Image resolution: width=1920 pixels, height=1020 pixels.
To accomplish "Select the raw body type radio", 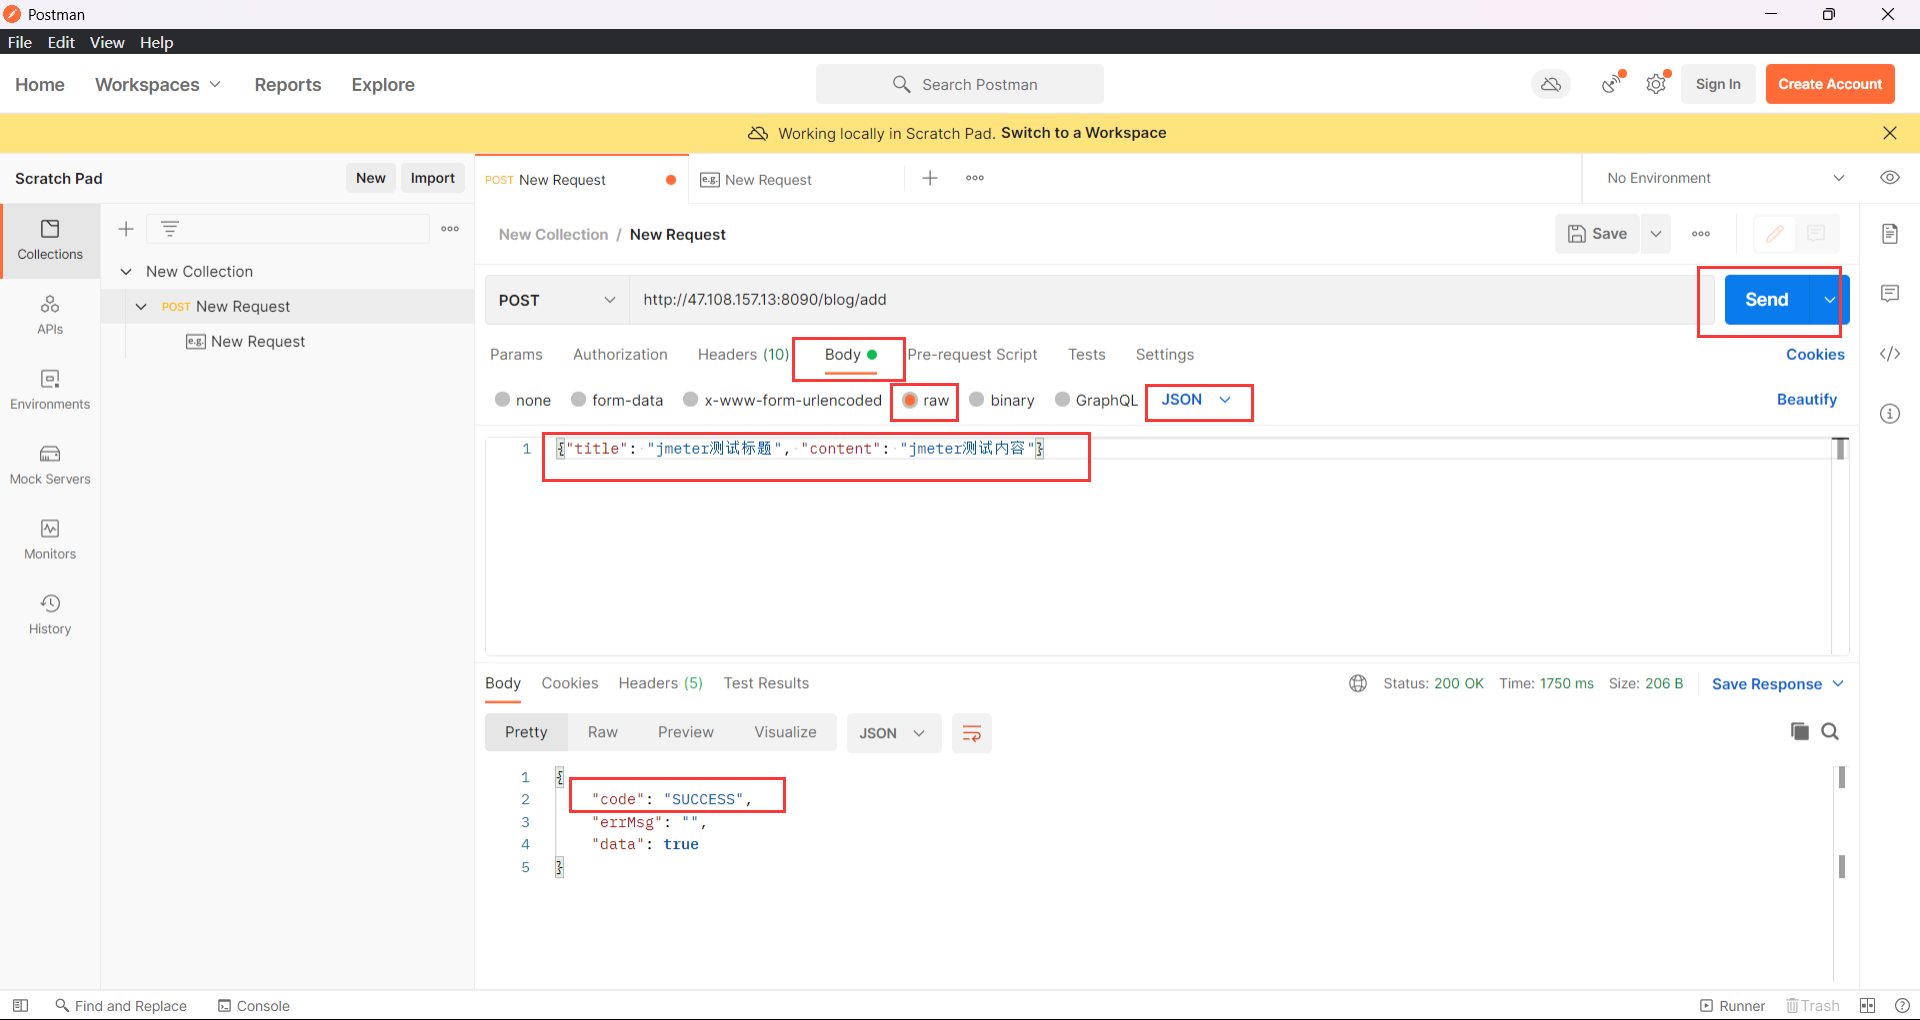I will tap(910, 399).
